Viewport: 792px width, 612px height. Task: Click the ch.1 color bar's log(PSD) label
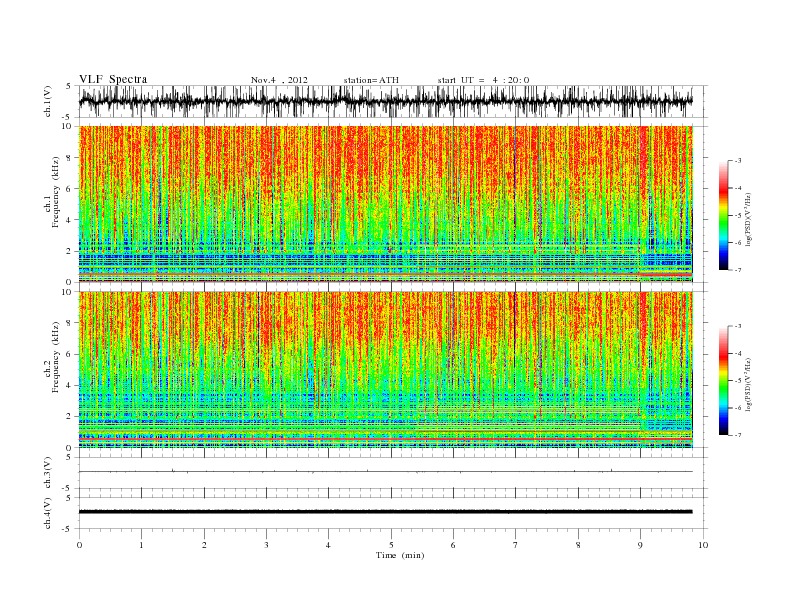(748, 217)
